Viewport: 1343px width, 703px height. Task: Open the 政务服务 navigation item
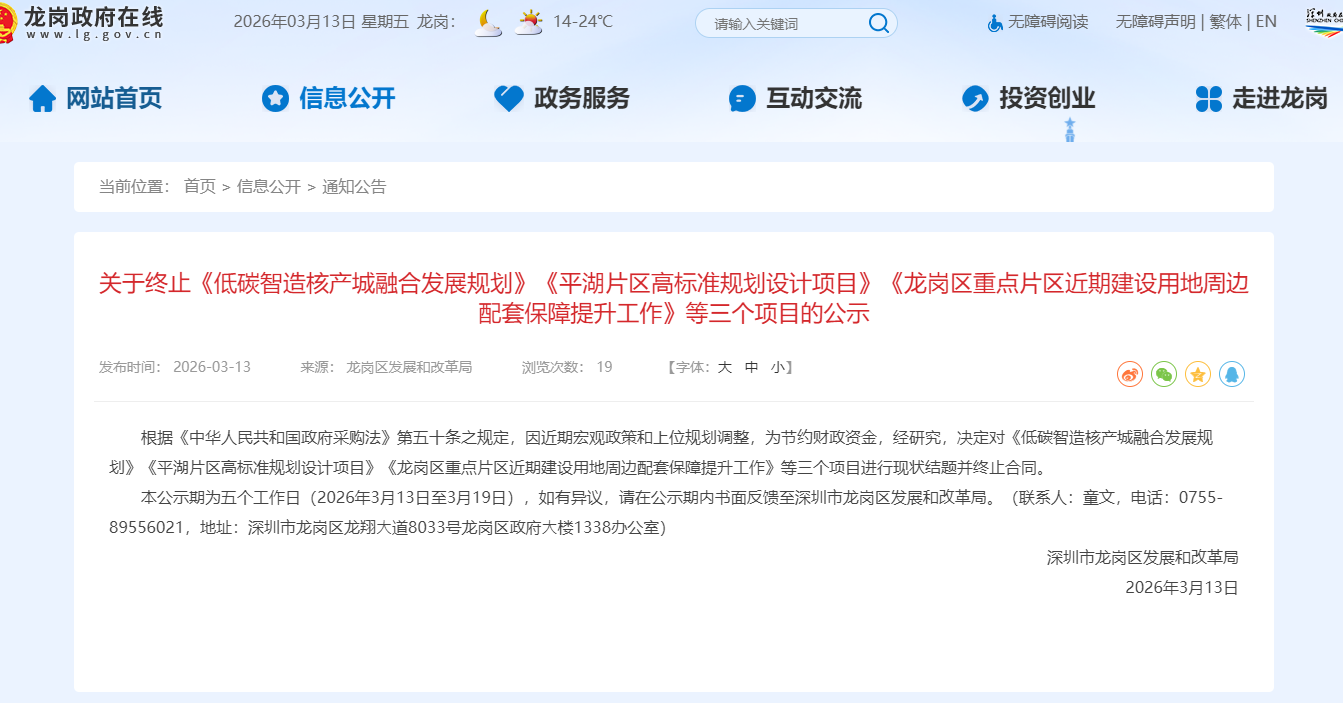563,98
